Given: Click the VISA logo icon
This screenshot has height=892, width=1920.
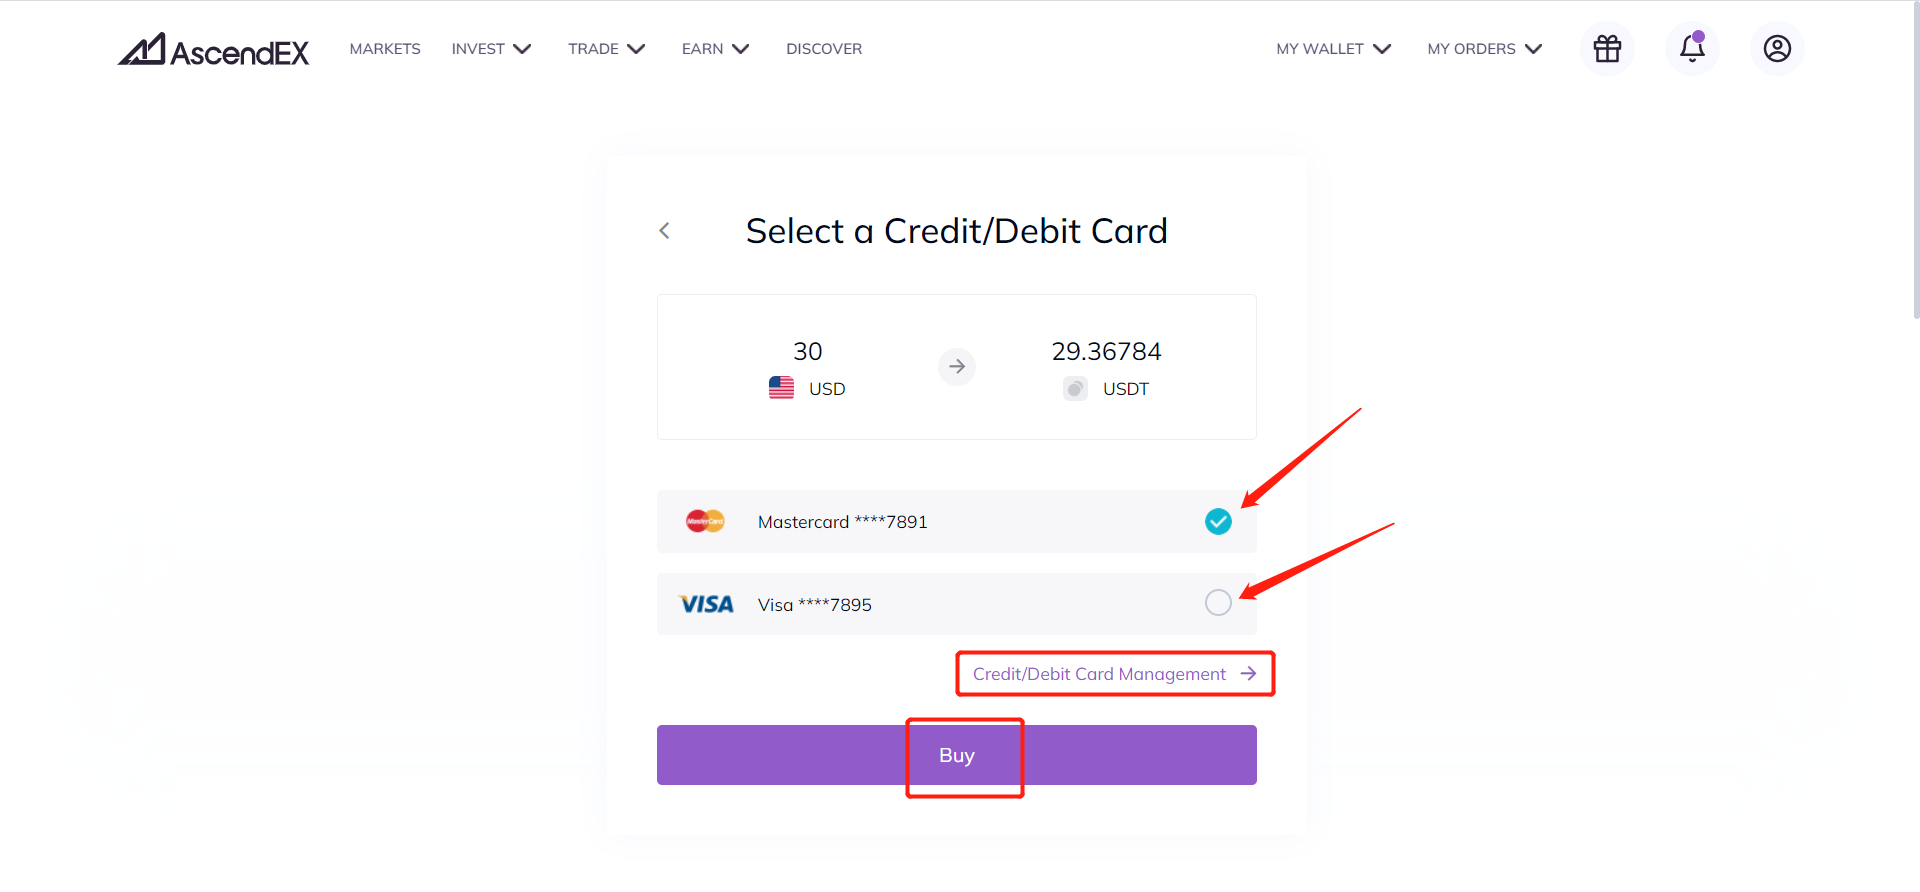Looking at the screenshot, I should [x=706, y=604].
